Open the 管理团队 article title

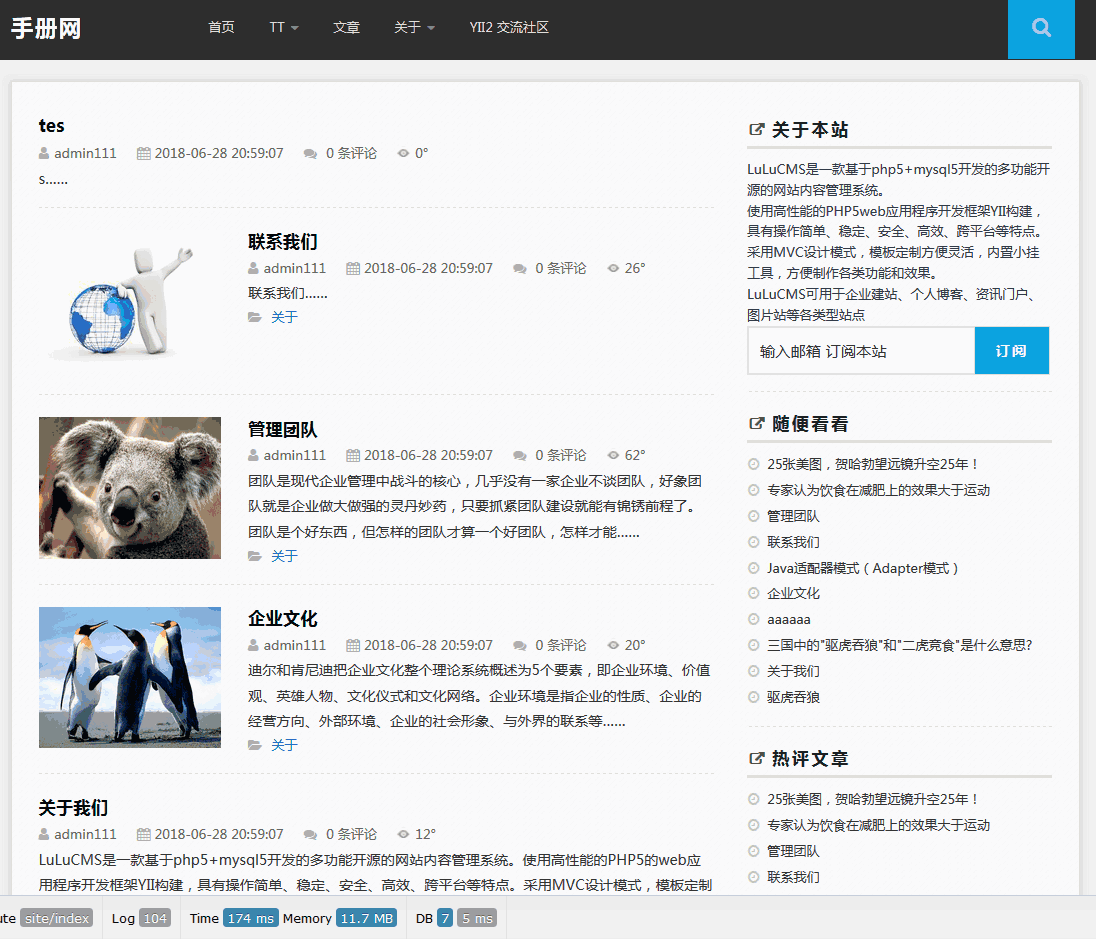[x=282, y=430]
